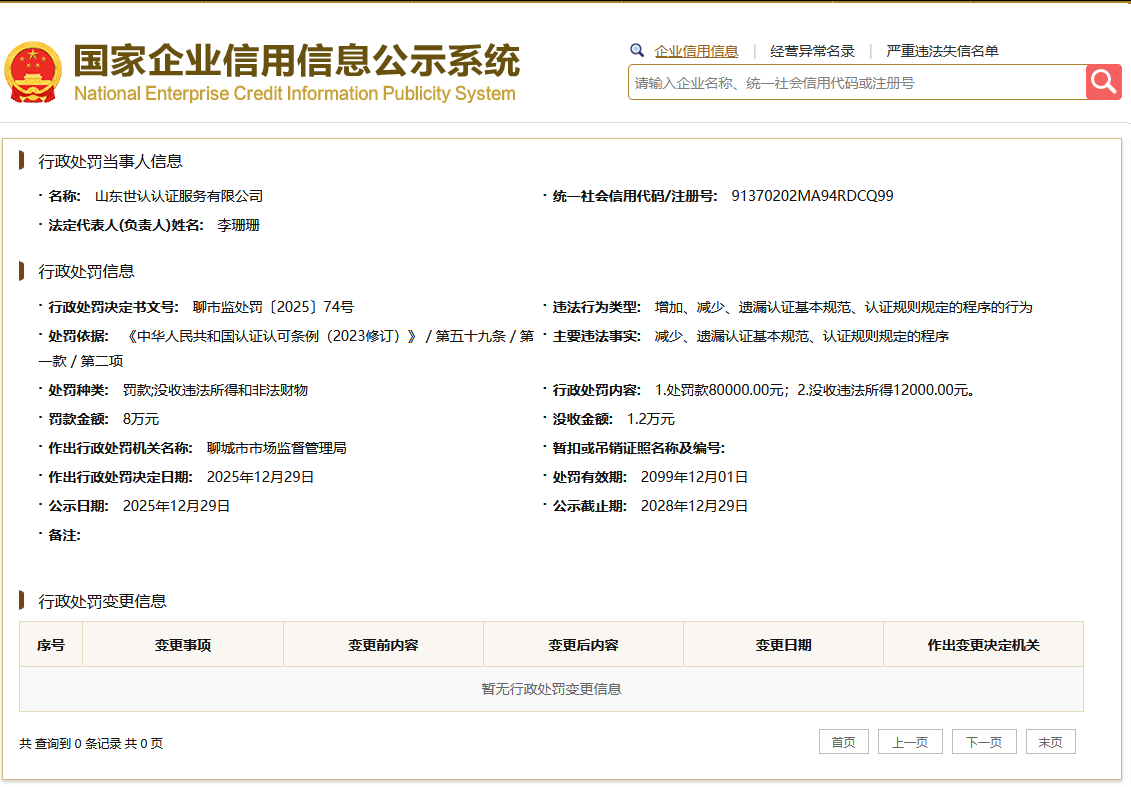1131x787 pixels.
Task: Click the 公示日期 value 2025年12月29日
Action: tap(176, 506)
